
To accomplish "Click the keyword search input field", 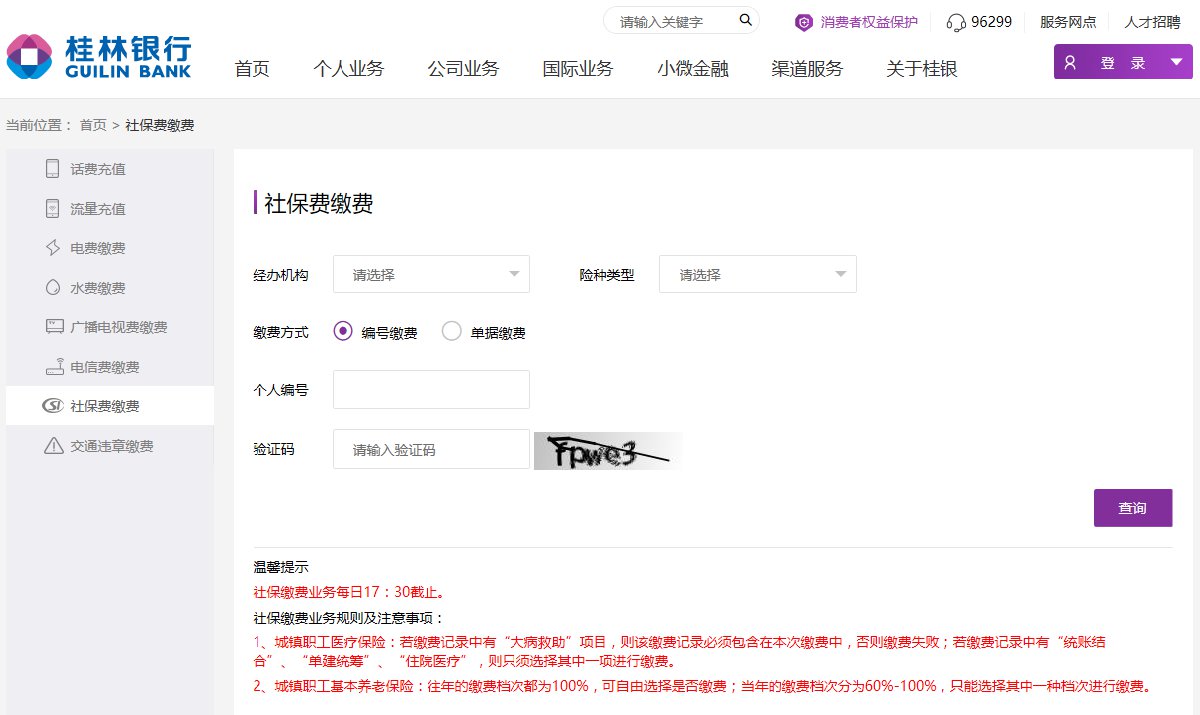I will [x=672, y=21].
